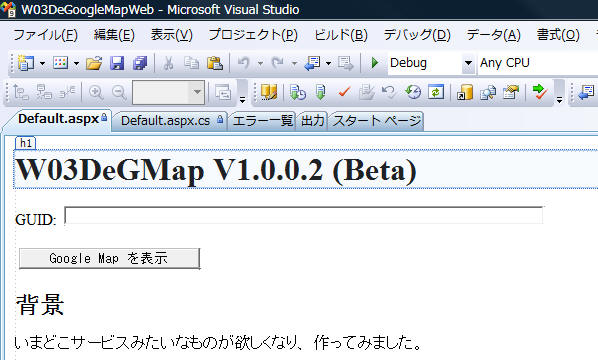Switch to the エラー一覧 tab

point(263,121)
